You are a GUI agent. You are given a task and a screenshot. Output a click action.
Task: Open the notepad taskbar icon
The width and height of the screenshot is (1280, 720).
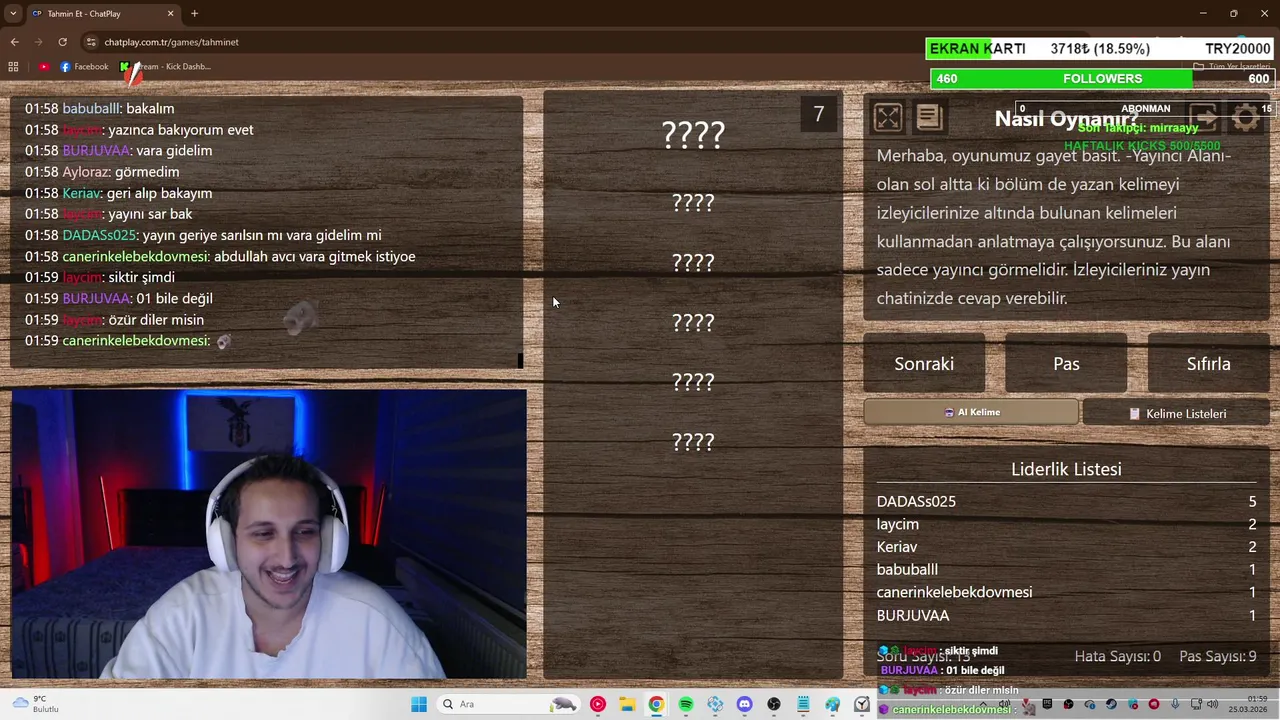(x=803, y=704)
